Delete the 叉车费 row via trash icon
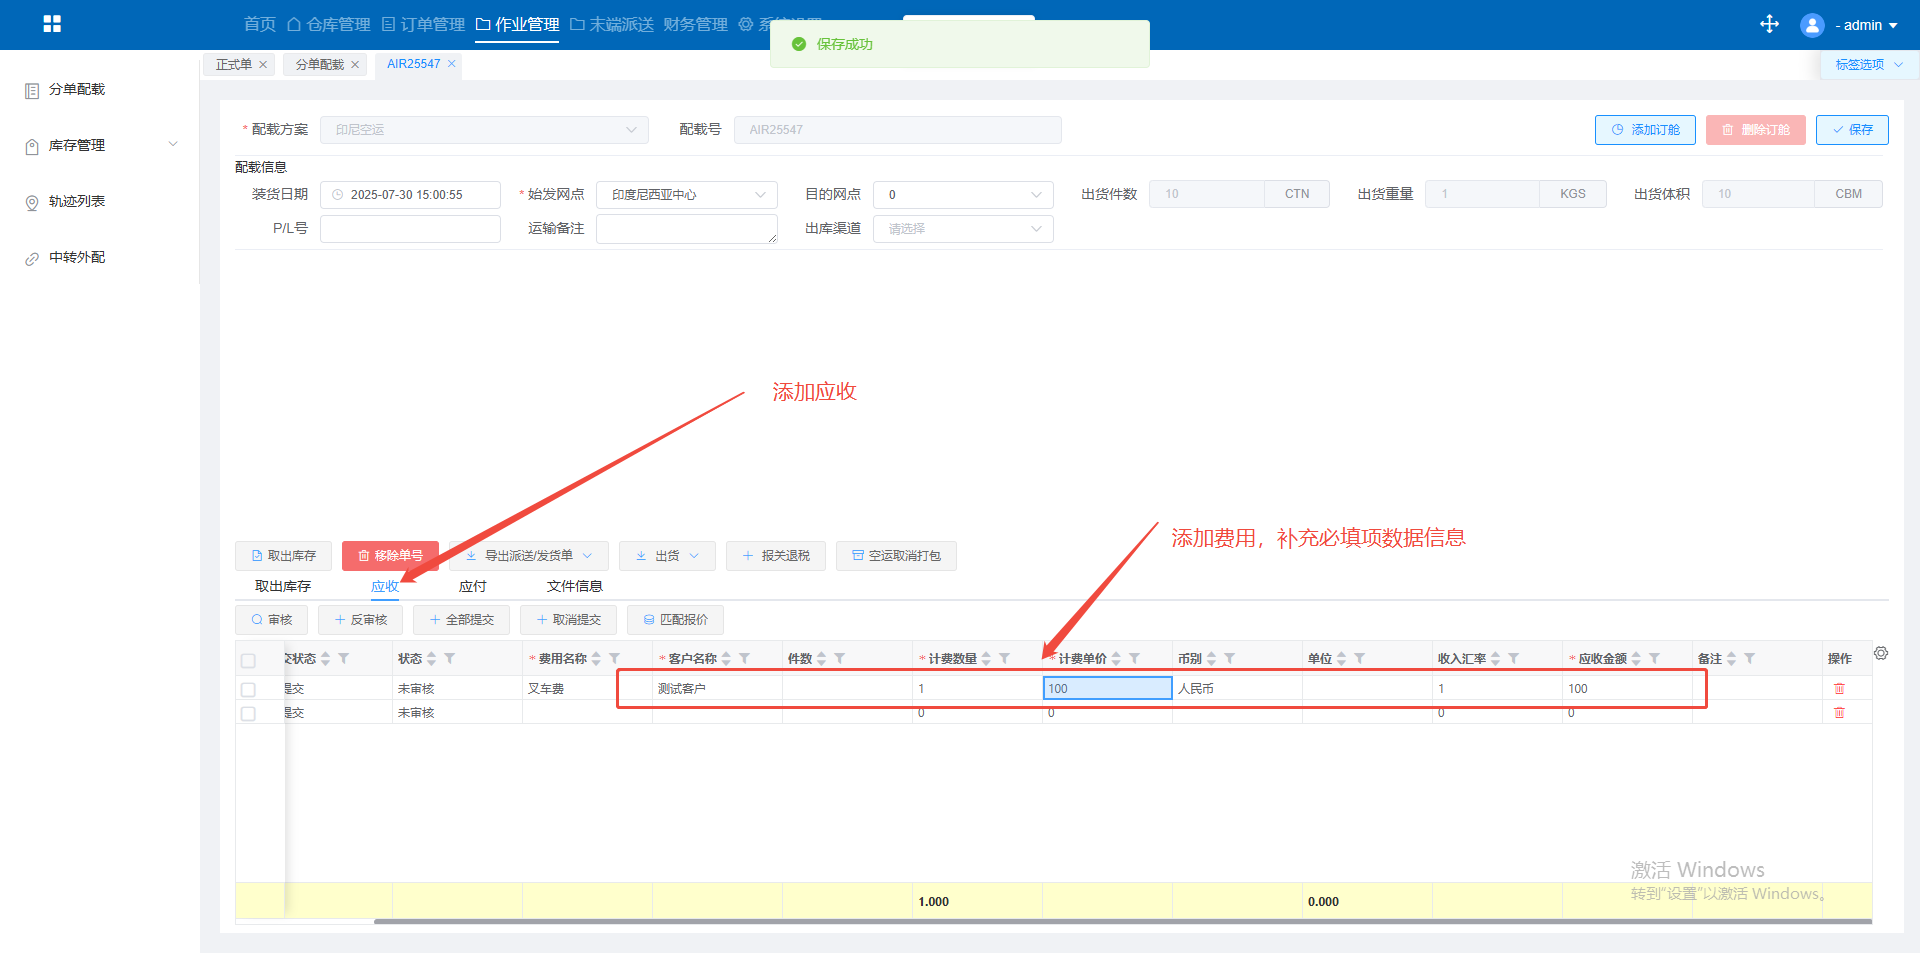The height and width of the screenshot is (953, 1920). pyautogui.click(x=1838, y=689)
